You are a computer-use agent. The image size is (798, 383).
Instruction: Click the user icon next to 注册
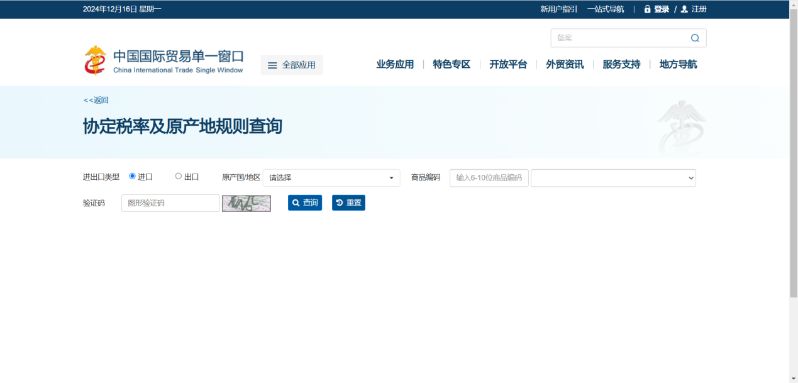pyautogui.click(x=684, y=9)
